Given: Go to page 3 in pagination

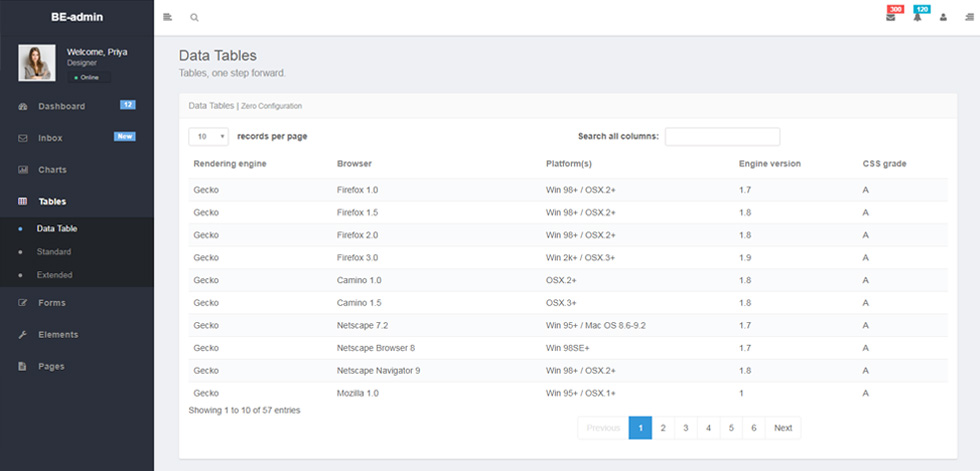Looking at the screenshot, I should tap(686, 428).
